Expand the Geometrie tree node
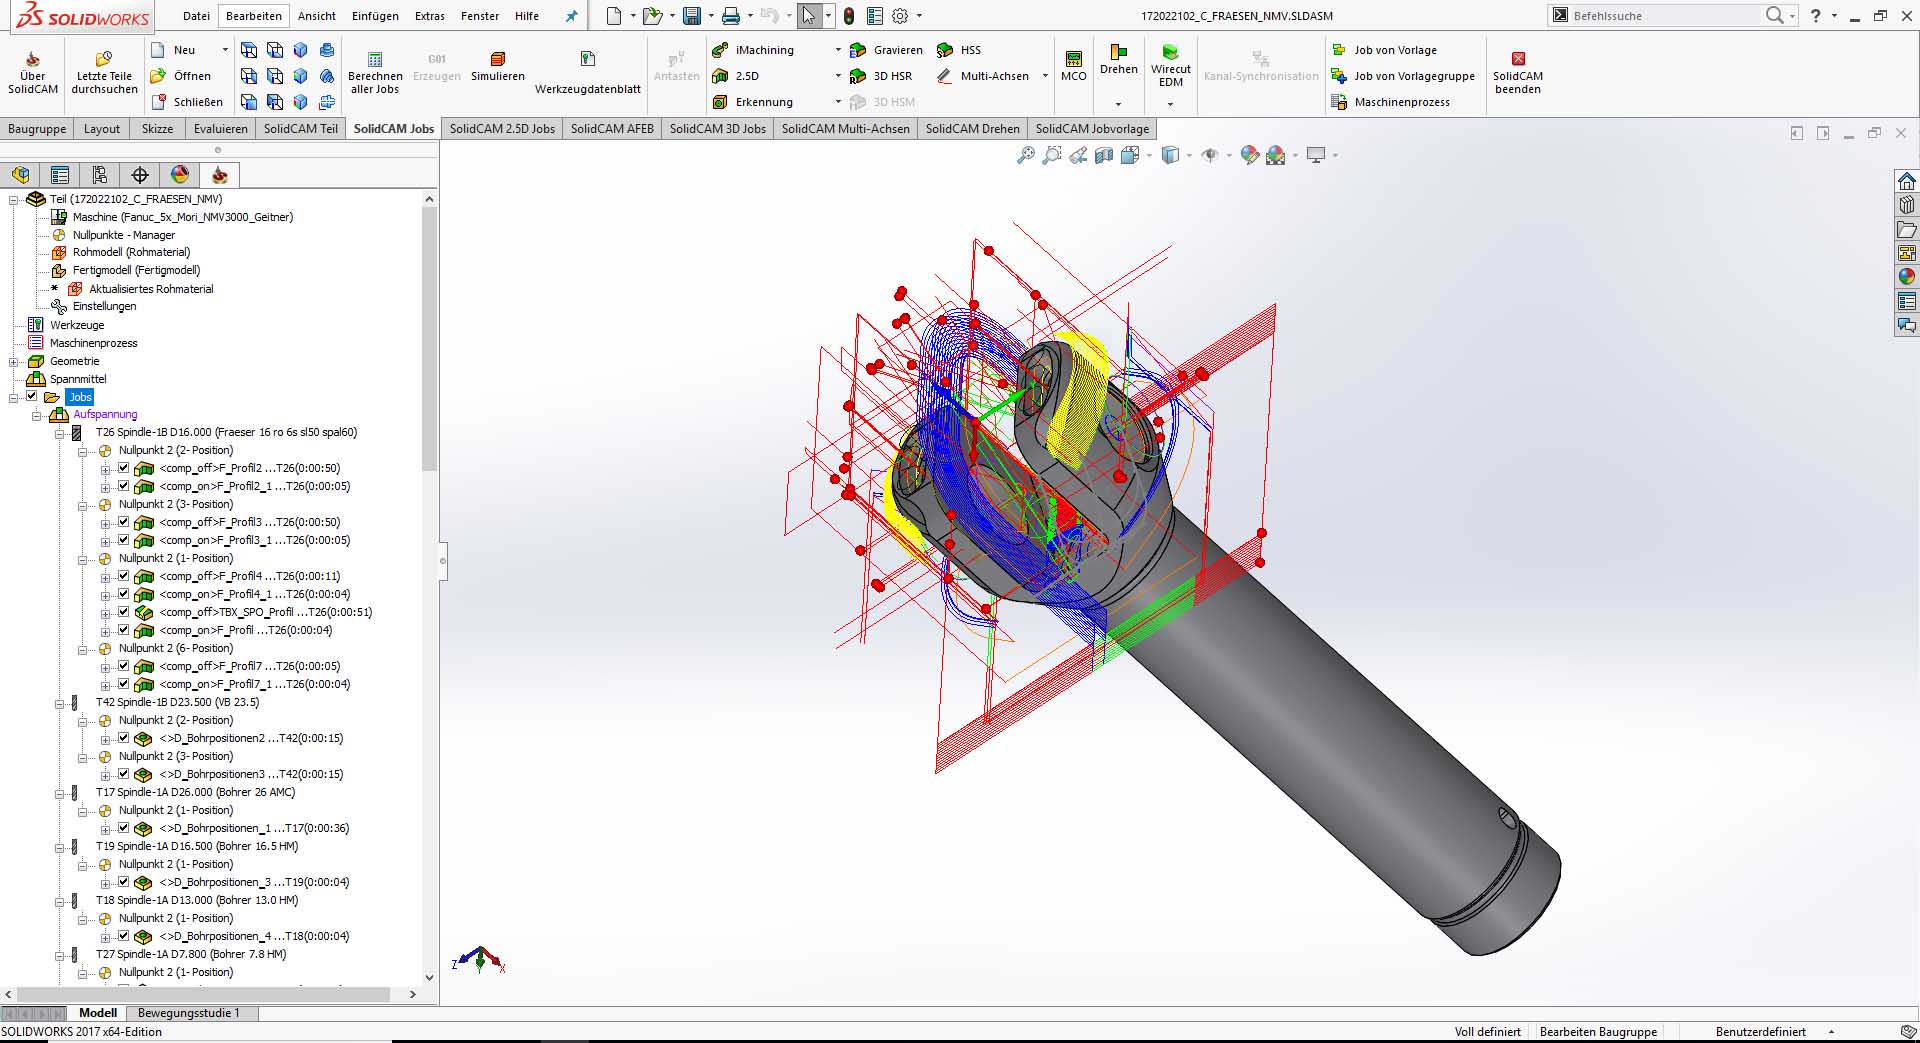Image resolution: width=1920 pixels, height=1043 pixels. pyautogui.click(x=14, y=361)
